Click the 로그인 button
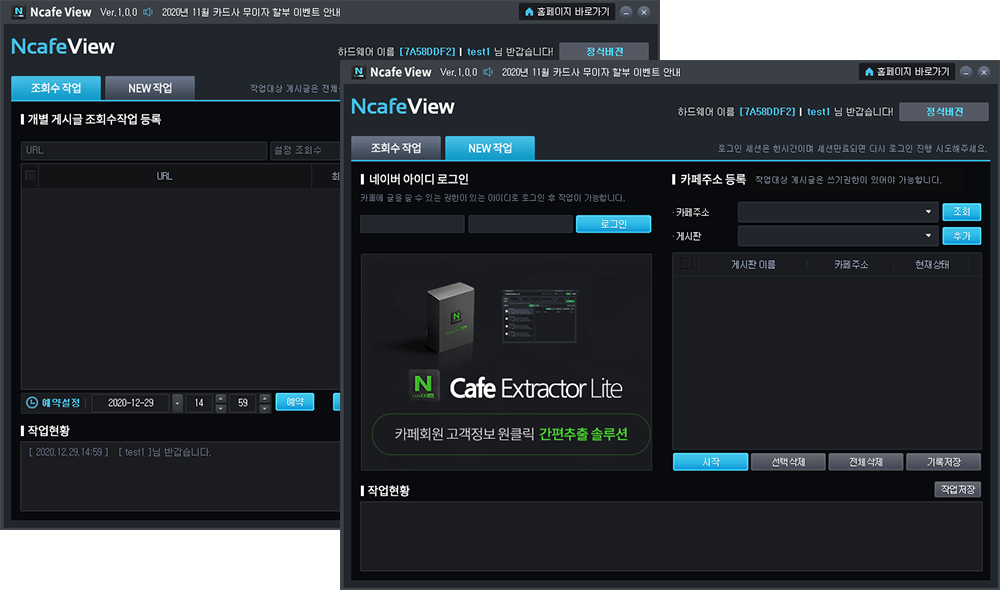The height and width of the screenshot is (590, 1000). (614, 224)
